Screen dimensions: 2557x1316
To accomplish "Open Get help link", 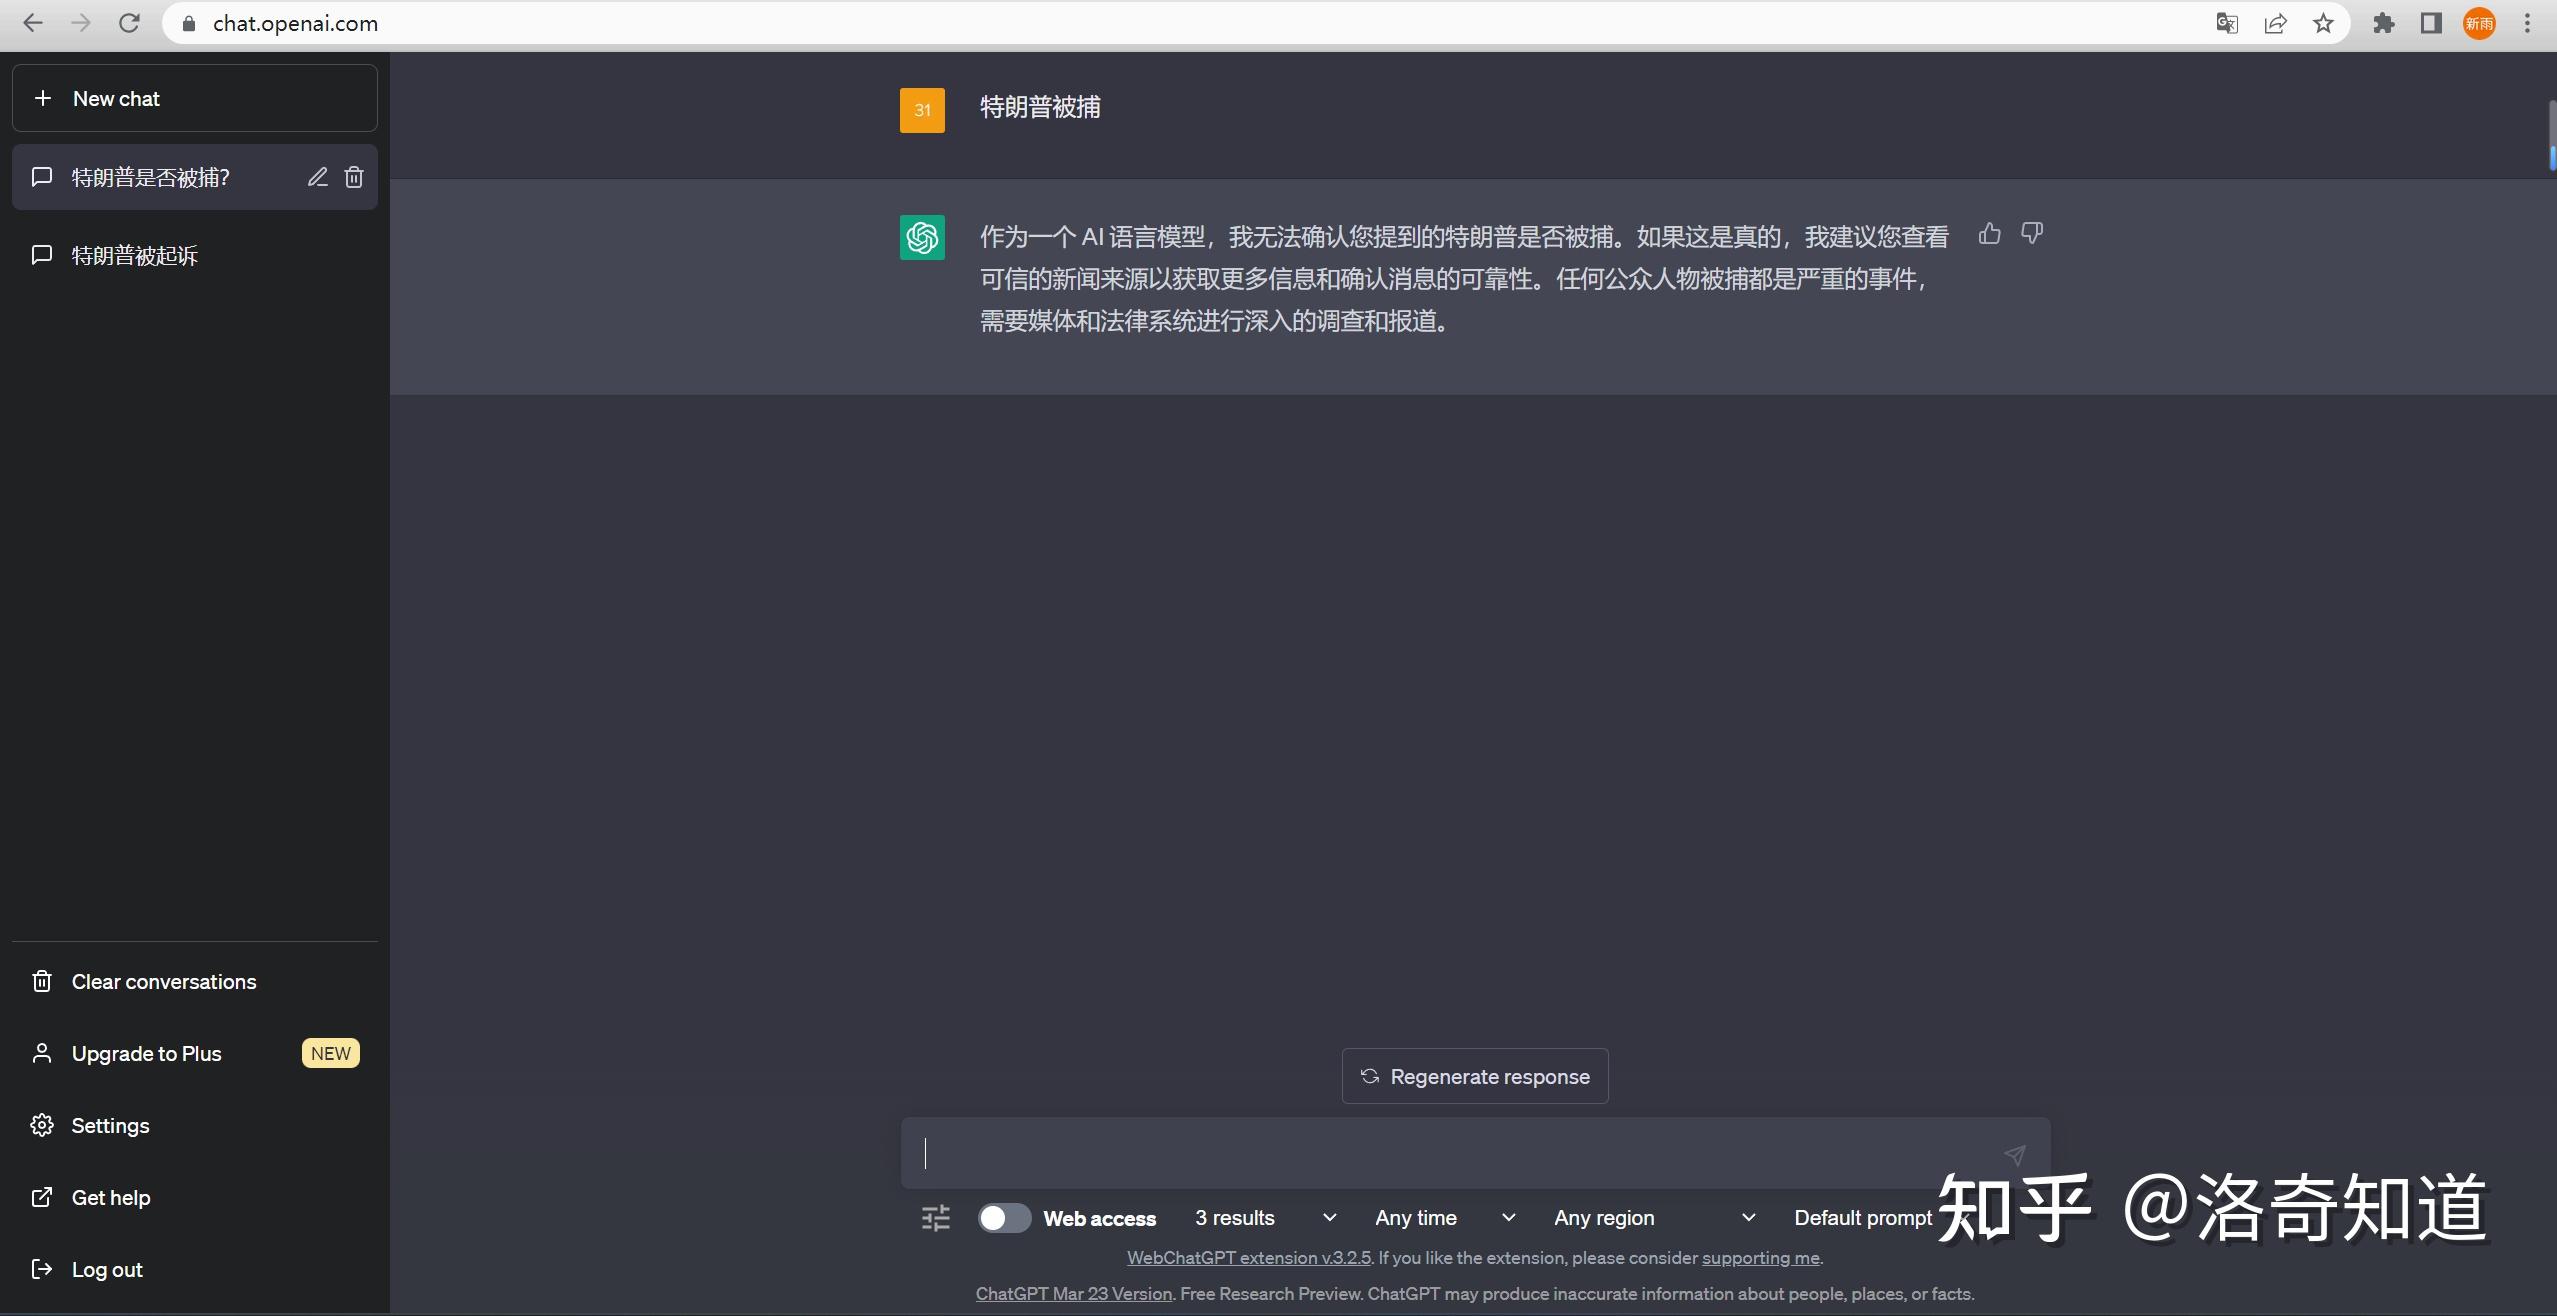I will click(x=195, y=1198).
